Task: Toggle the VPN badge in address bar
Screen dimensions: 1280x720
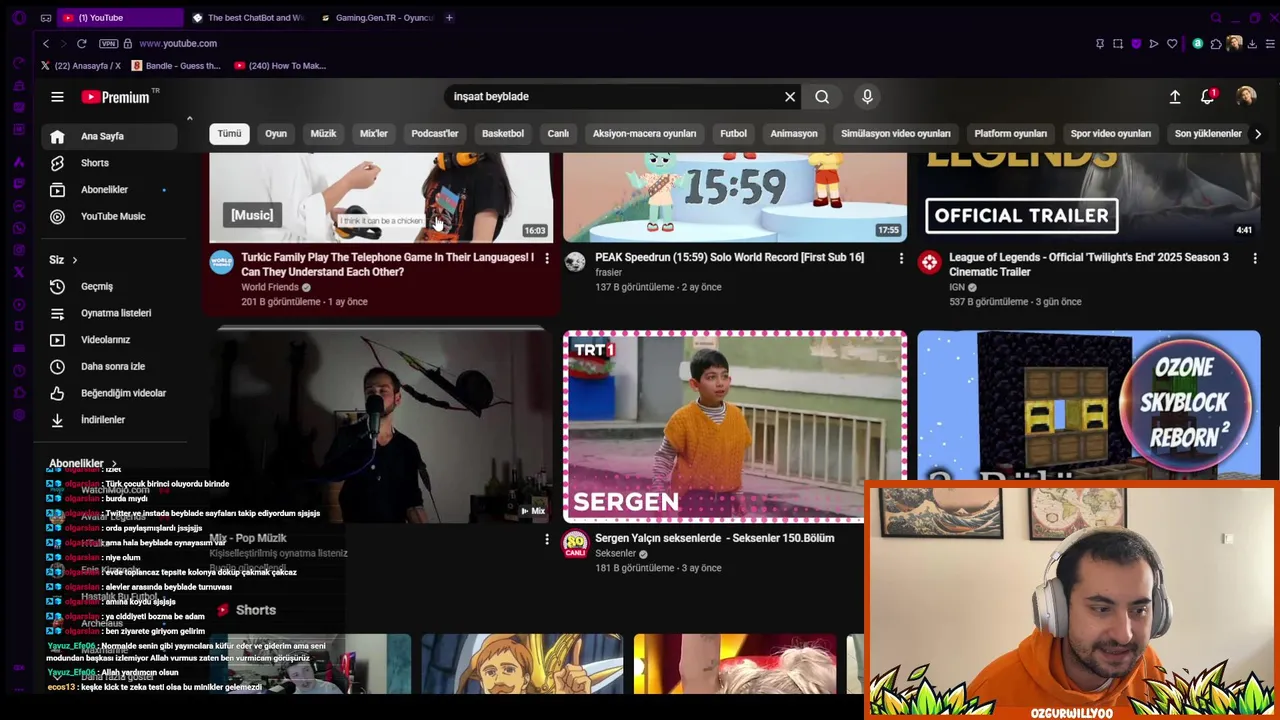Action: click(108, 43)
